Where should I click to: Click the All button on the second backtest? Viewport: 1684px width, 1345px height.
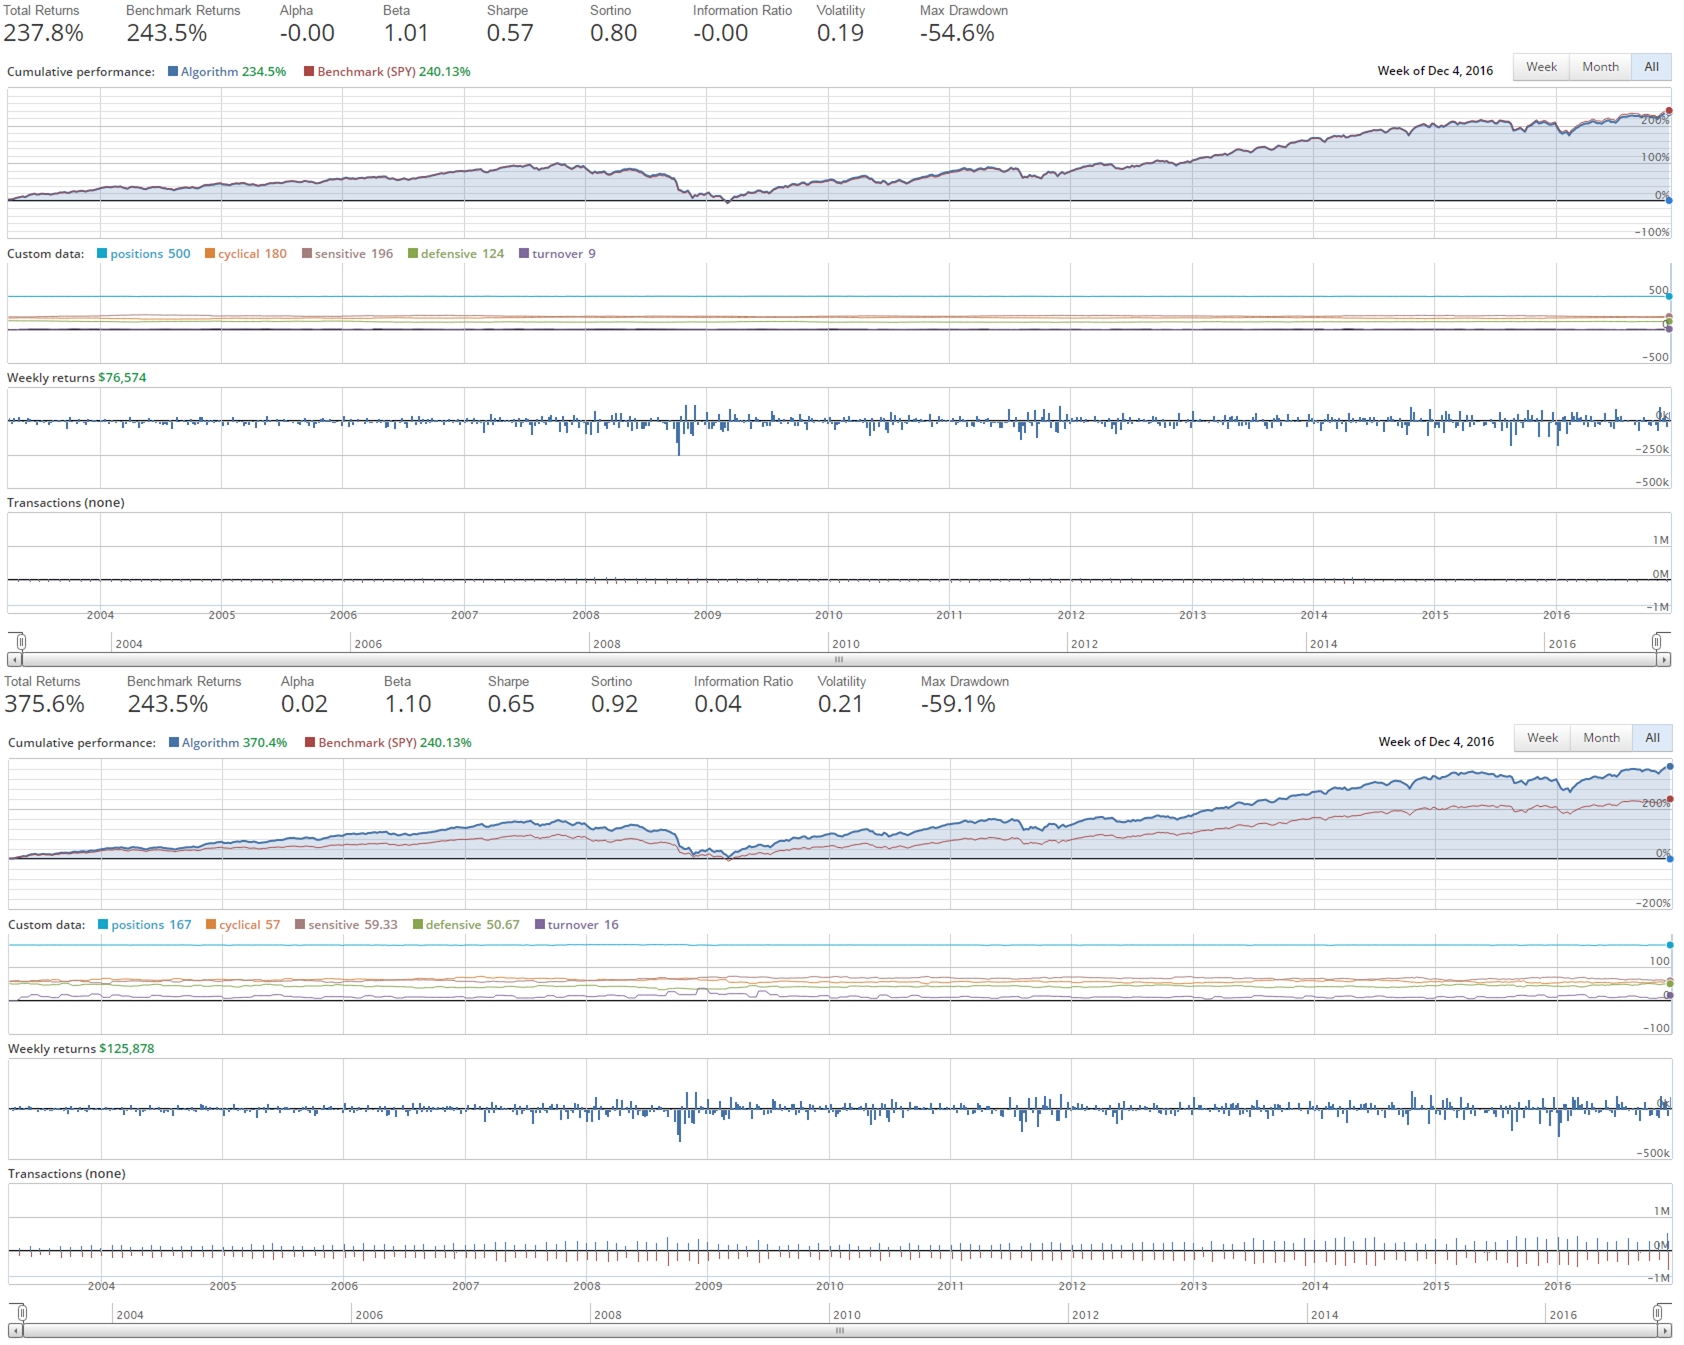[1652, 738]
